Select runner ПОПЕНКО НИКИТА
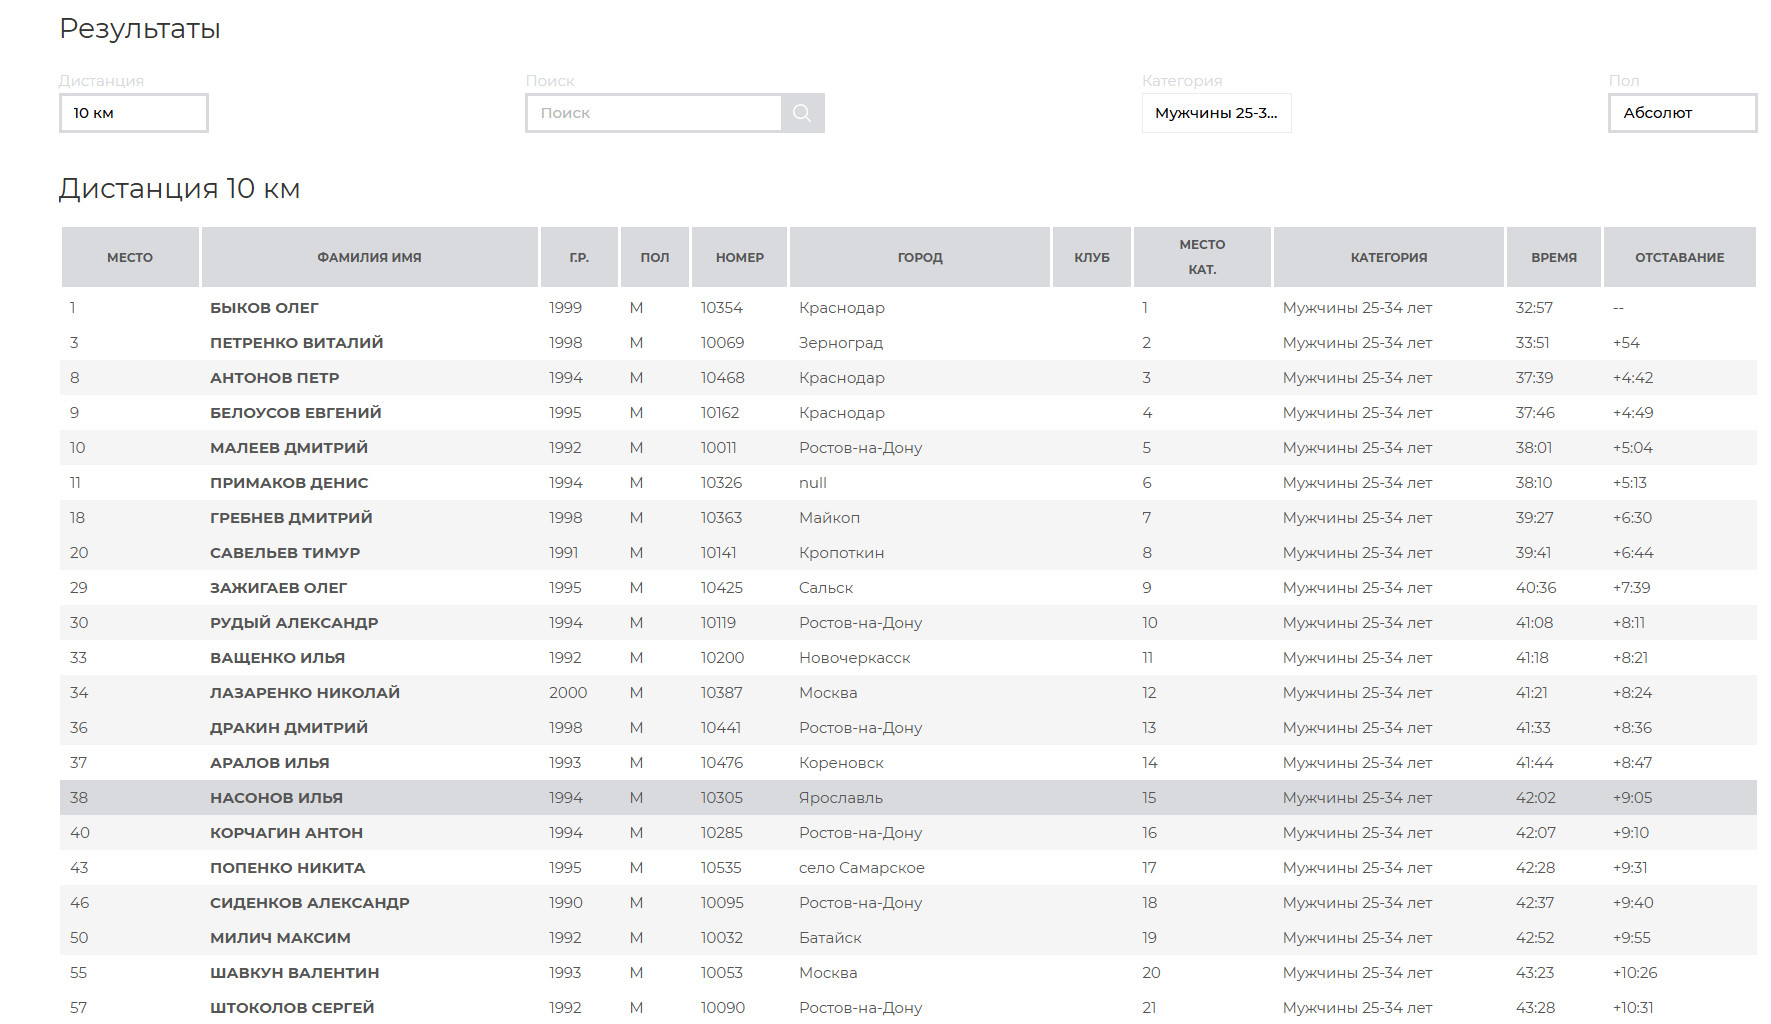The image size is (1771, 1024). [287, 868]
